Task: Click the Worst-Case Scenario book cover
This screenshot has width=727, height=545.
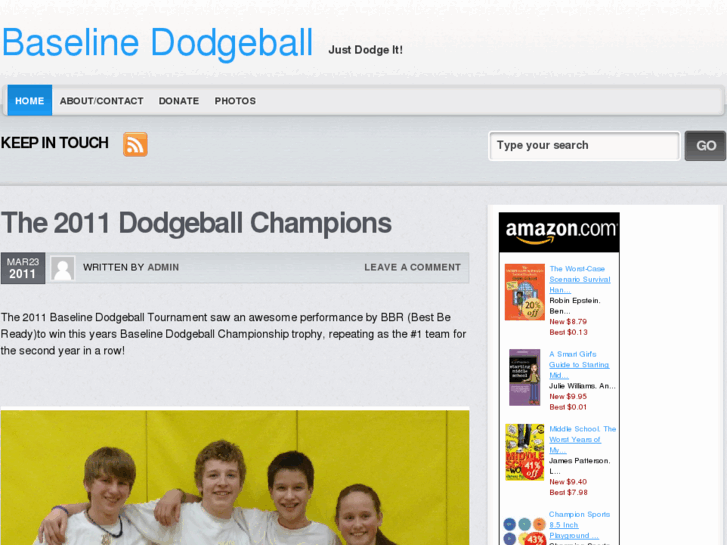Action: (525, 292)
